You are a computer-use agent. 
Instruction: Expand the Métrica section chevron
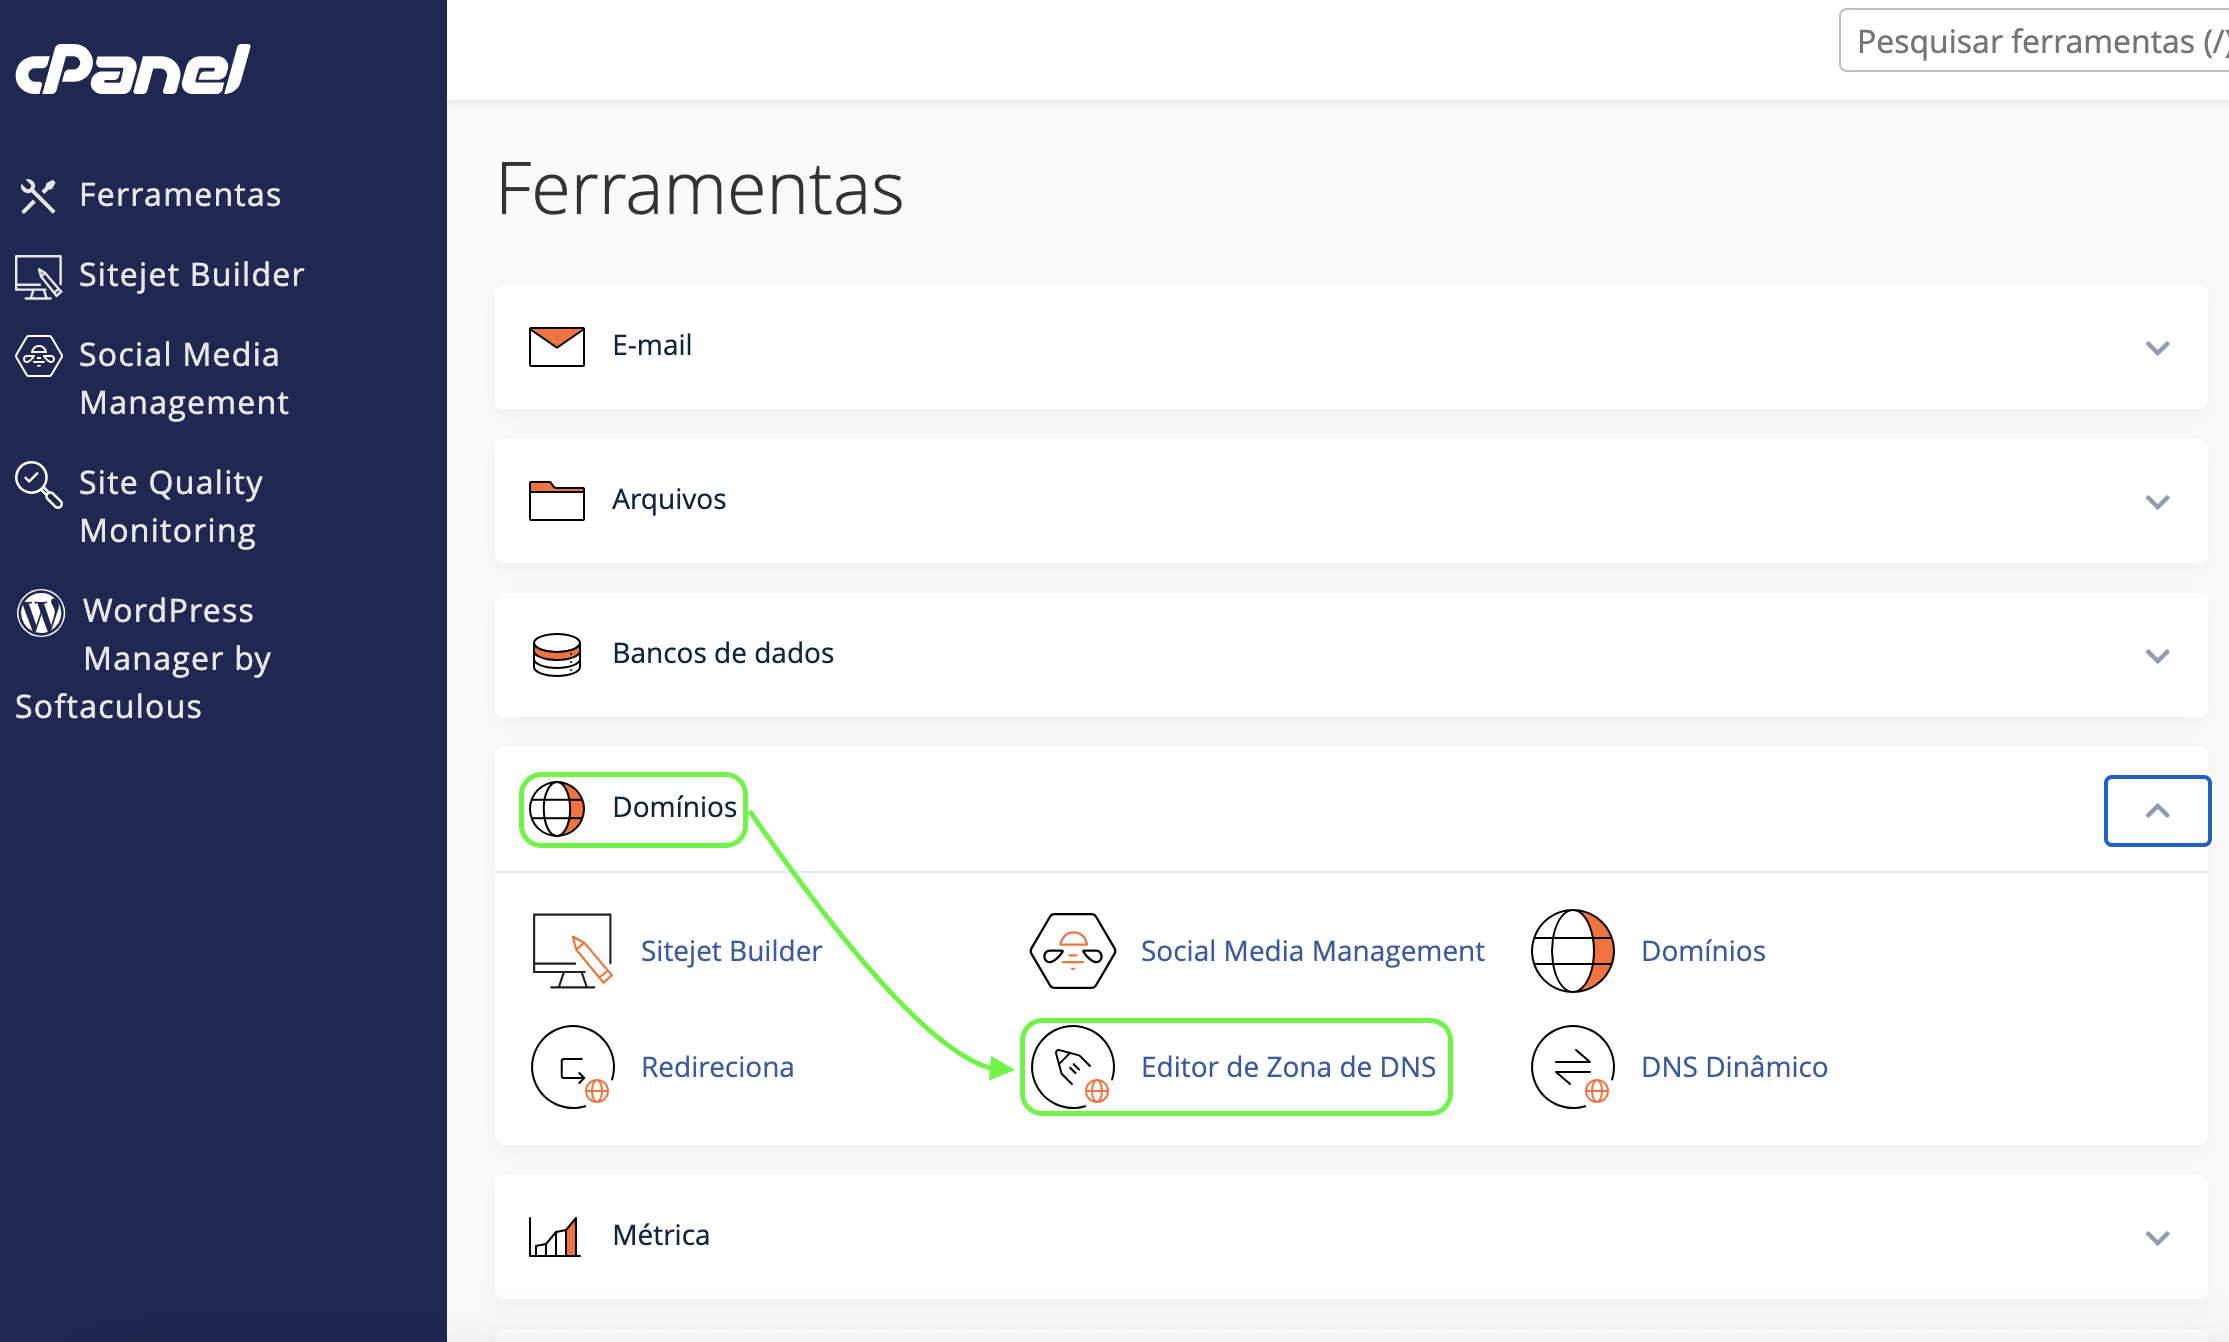(2157, 1237)
